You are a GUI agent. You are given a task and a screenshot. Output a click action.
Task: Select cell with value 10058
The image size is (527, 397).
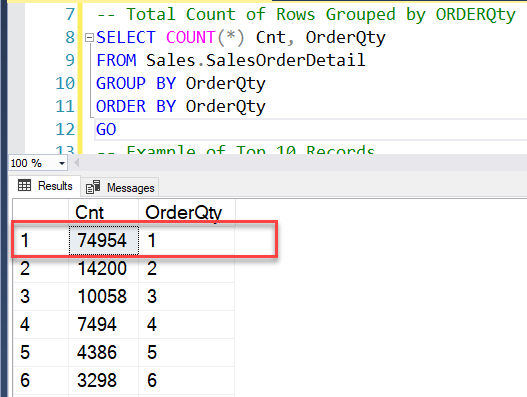pyautogui.click(x=104, y=296)
